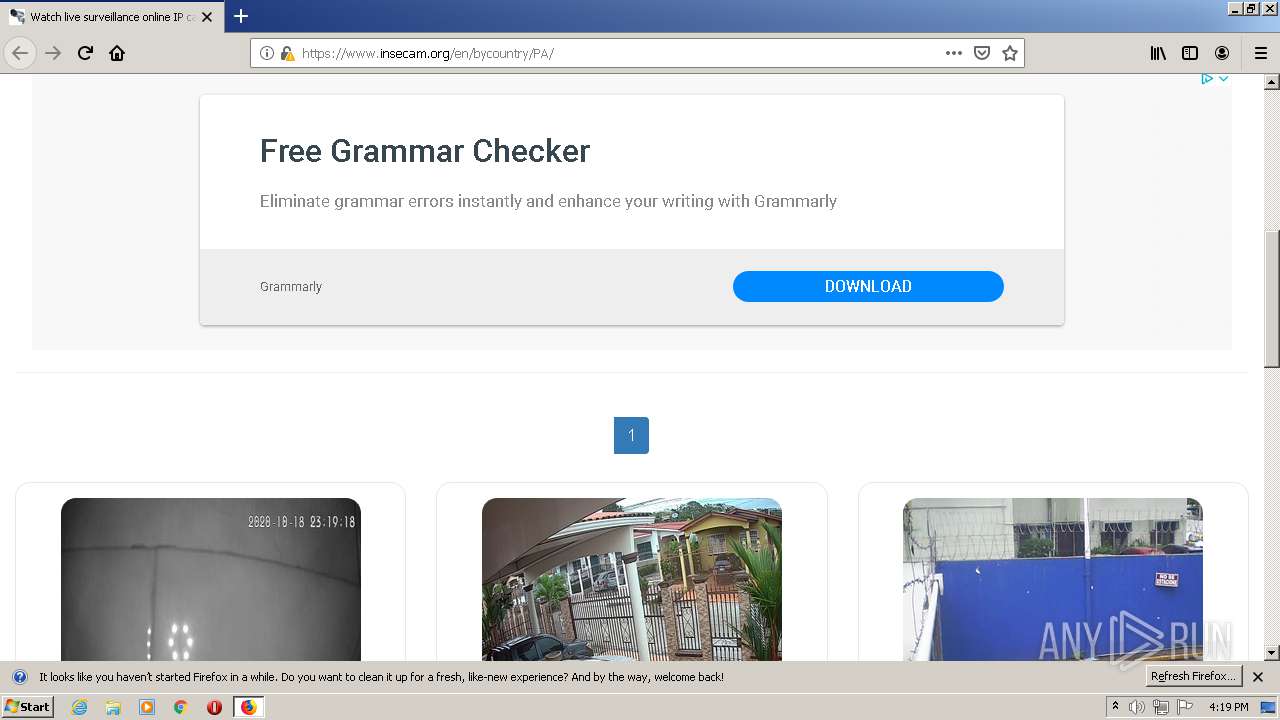Viewport: 1280px width, 720px height.
Task: Toggle the sidebar view
Action: (1190, 53)
